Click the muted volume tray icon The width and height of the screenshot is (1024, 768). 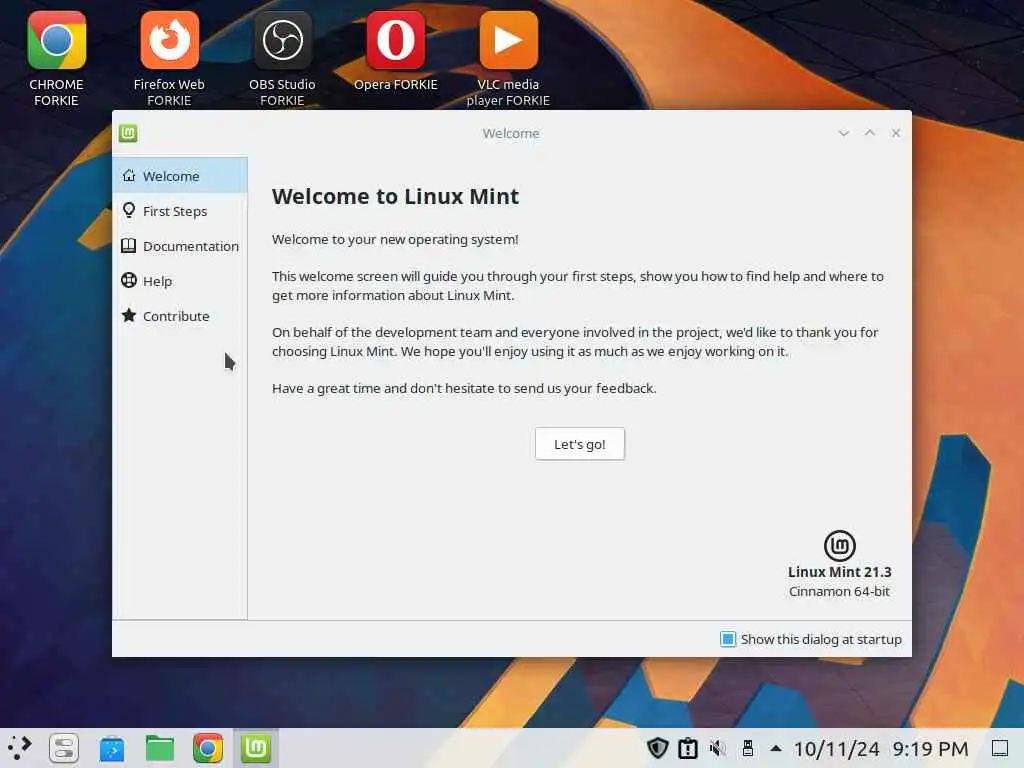(x=718, y=748)
